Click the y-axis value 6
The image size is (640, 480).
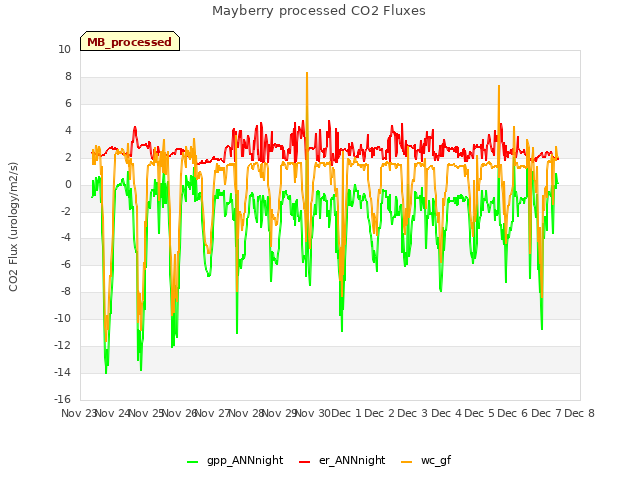click(68, 103)
